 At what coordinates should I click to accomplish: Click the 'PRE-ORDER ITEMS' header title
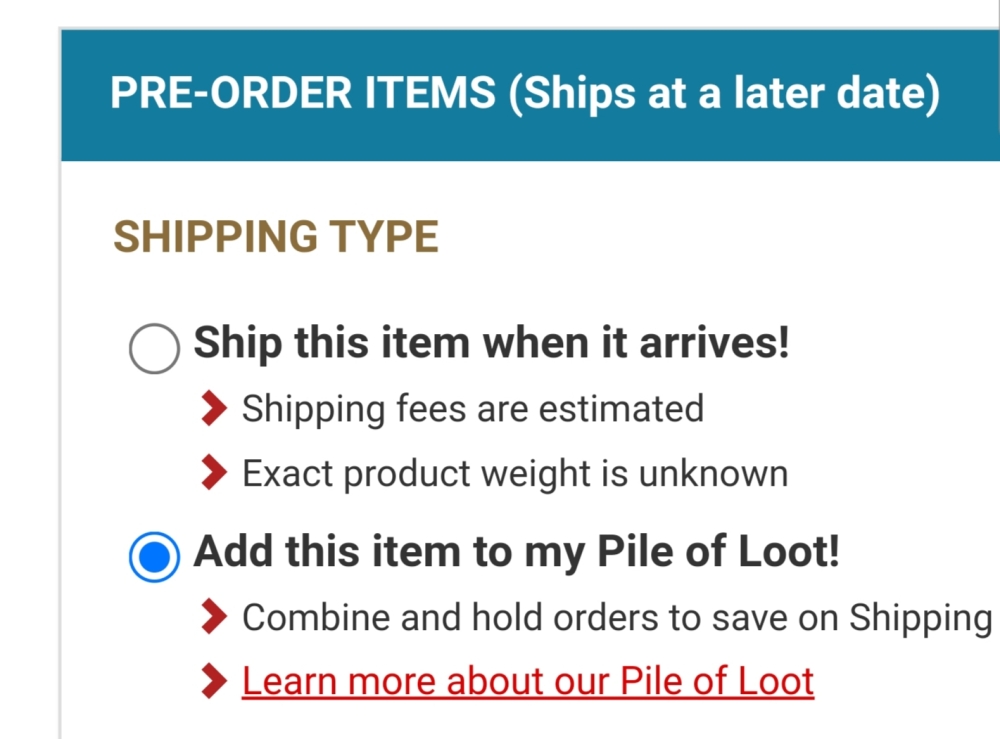(x=303, y=93)
